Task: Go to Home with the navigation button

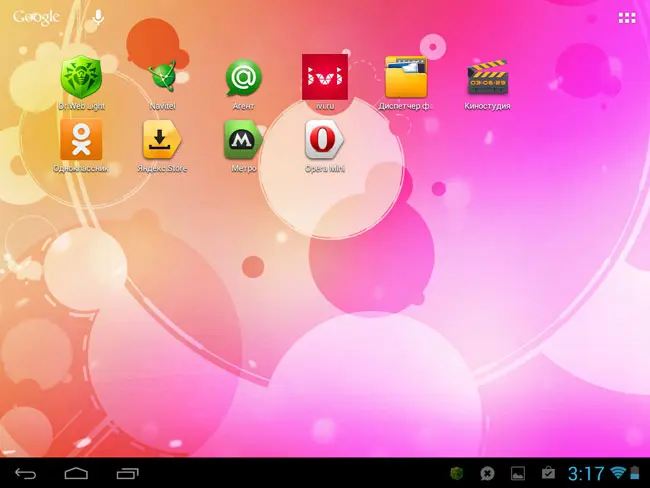Action: (x=76, y=473)
